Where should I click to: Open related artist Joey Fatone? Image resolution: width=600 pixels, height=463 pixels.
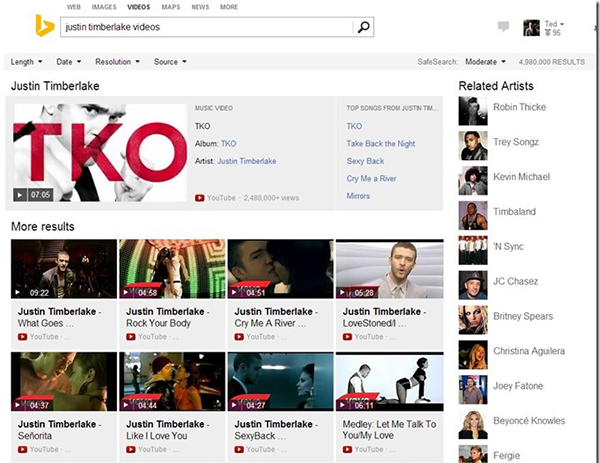(x=518, y=386)
